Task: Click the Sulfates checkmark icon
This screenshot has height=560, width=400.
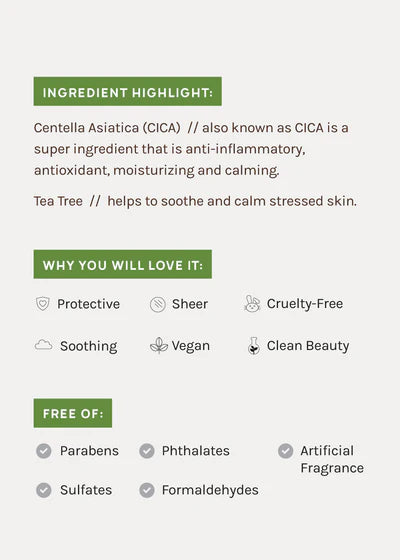Action: 44,490
